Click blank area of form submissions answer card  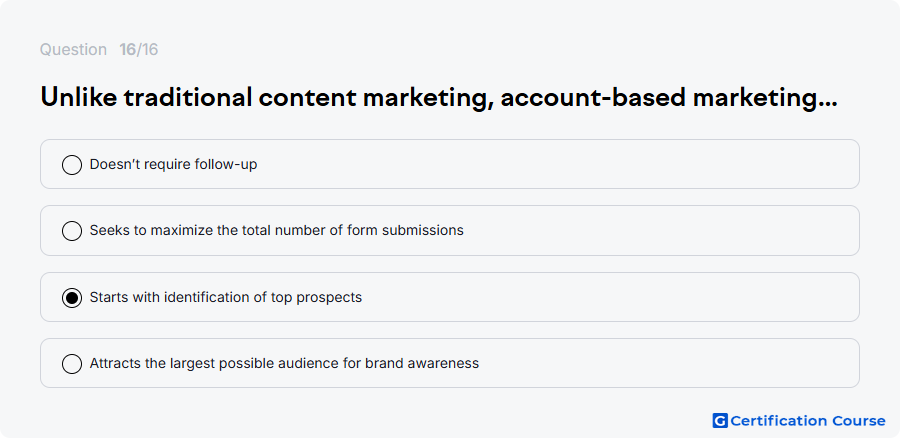[x=660, y=230]
